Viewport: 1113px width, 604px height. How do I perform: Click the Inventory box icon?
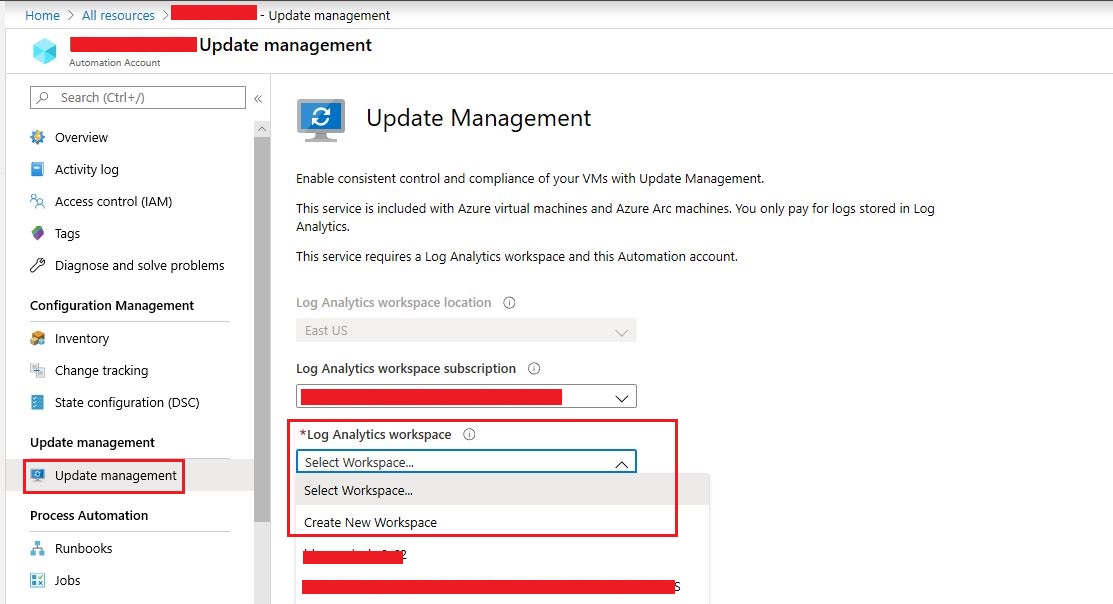pos(38,339)
